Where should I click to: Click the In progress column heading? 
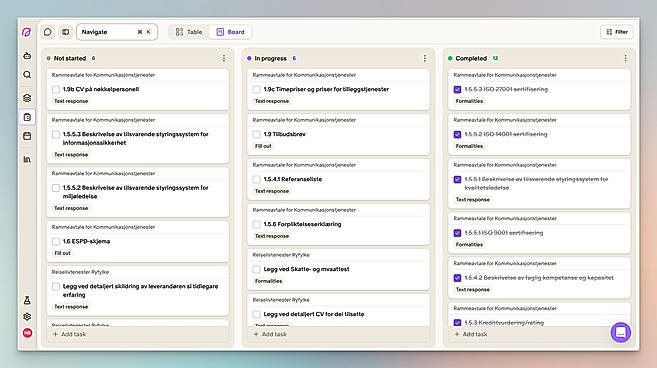(x=270, y=58)
